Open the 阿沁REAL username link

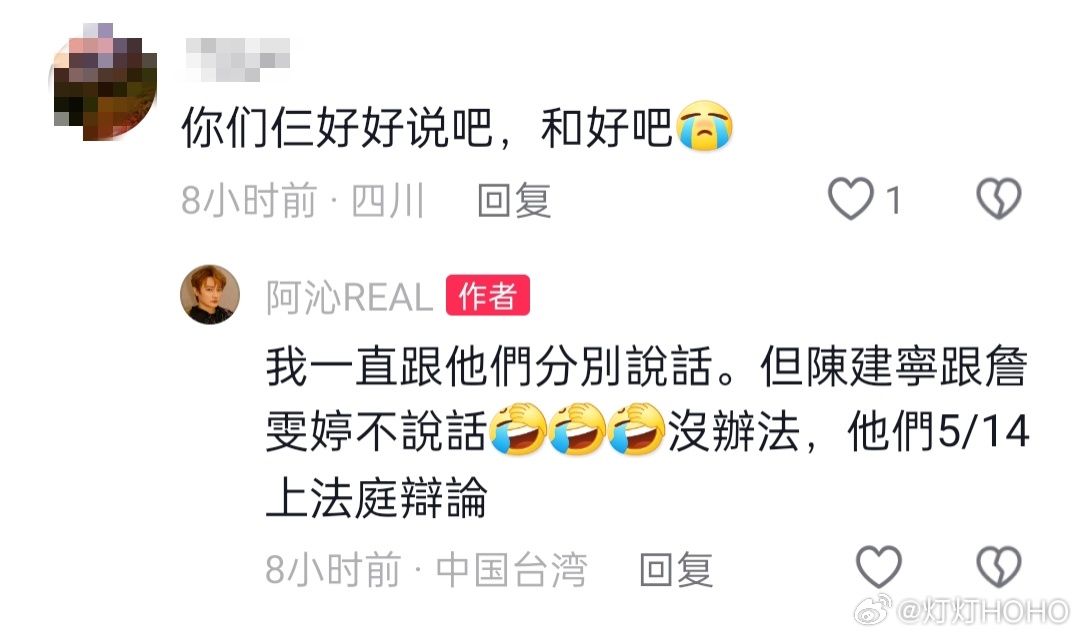[349, 297]
